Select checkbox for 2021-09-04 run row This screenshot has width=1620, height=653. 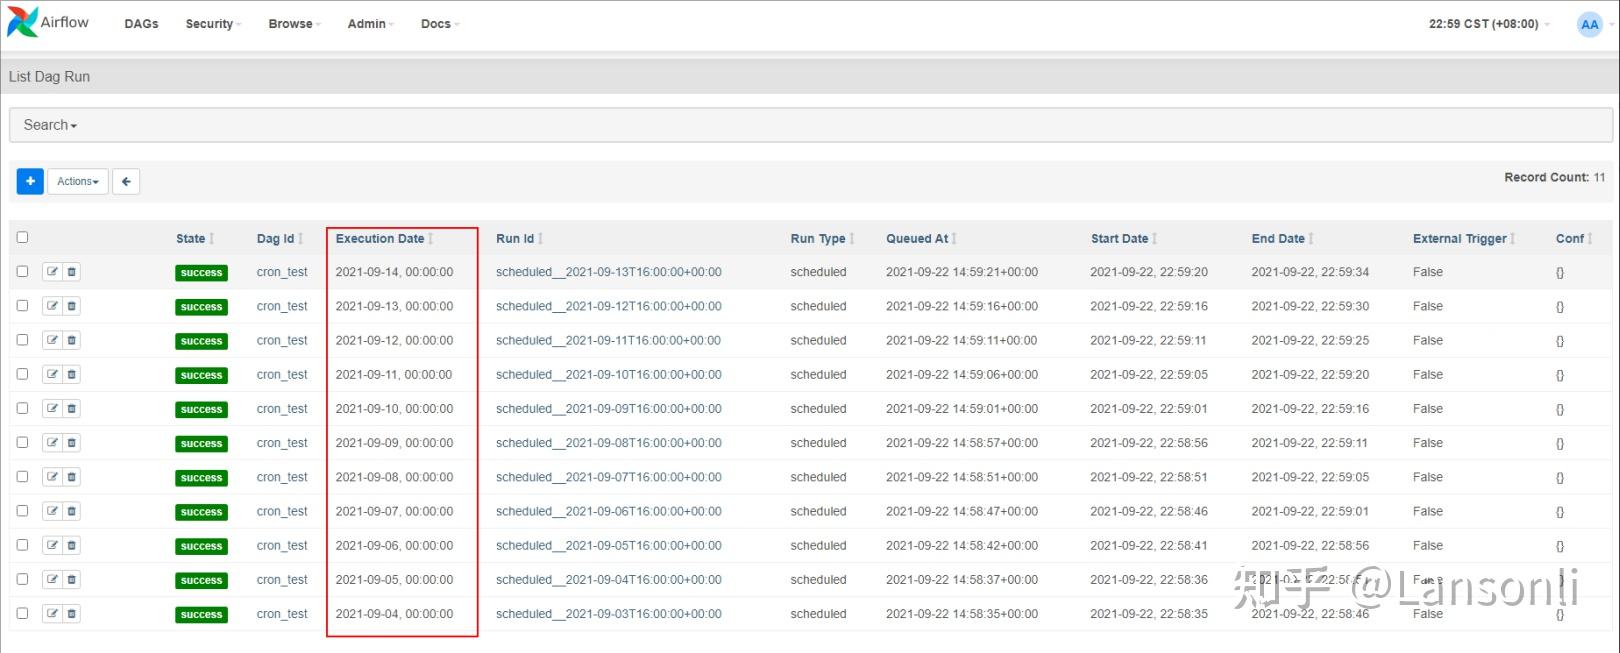point(22,612)
